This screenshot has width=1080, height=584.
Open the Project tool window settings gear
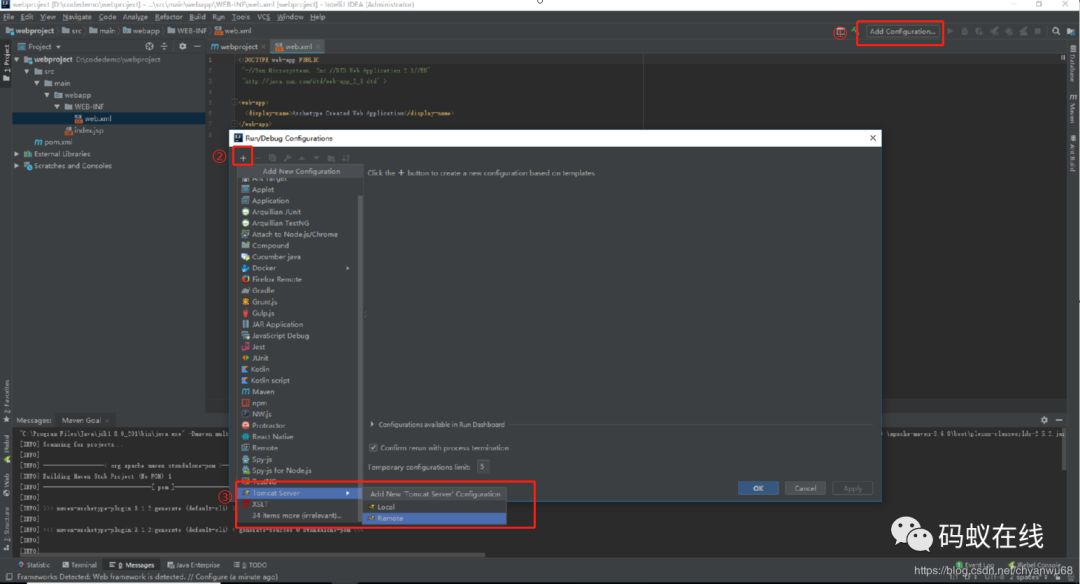tap(183, 46)
